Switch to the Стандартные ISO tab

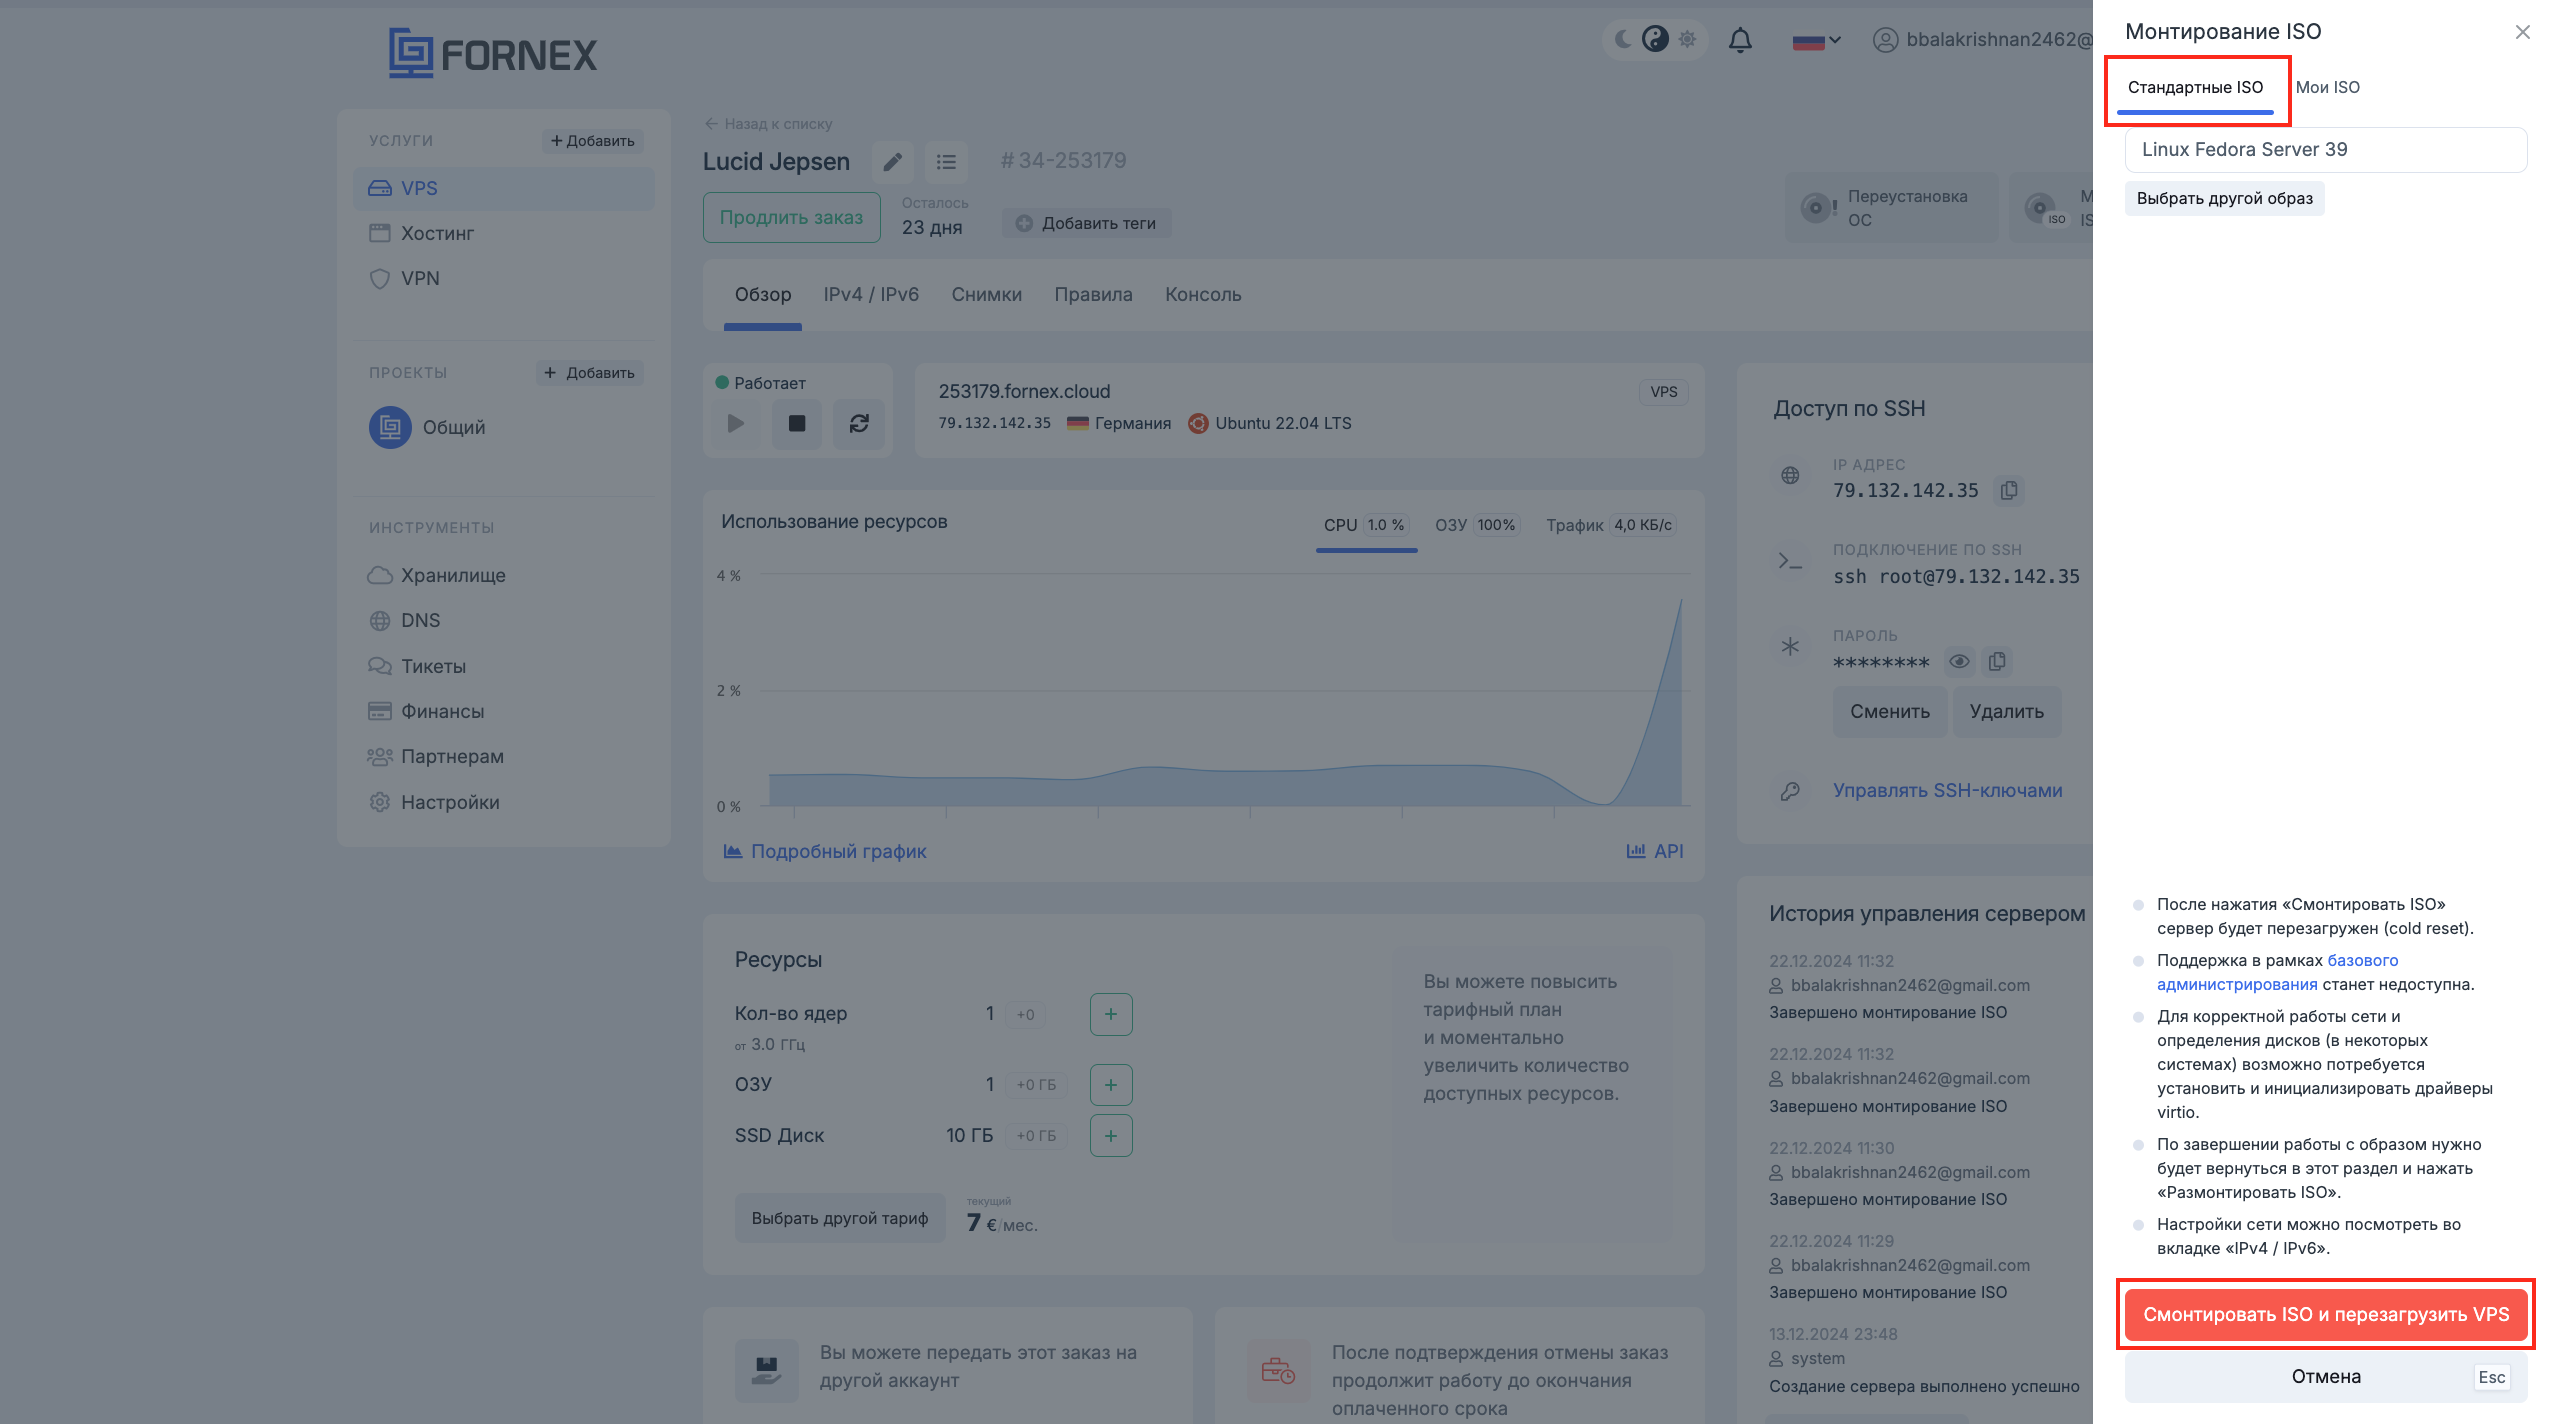coord(2195,87)
